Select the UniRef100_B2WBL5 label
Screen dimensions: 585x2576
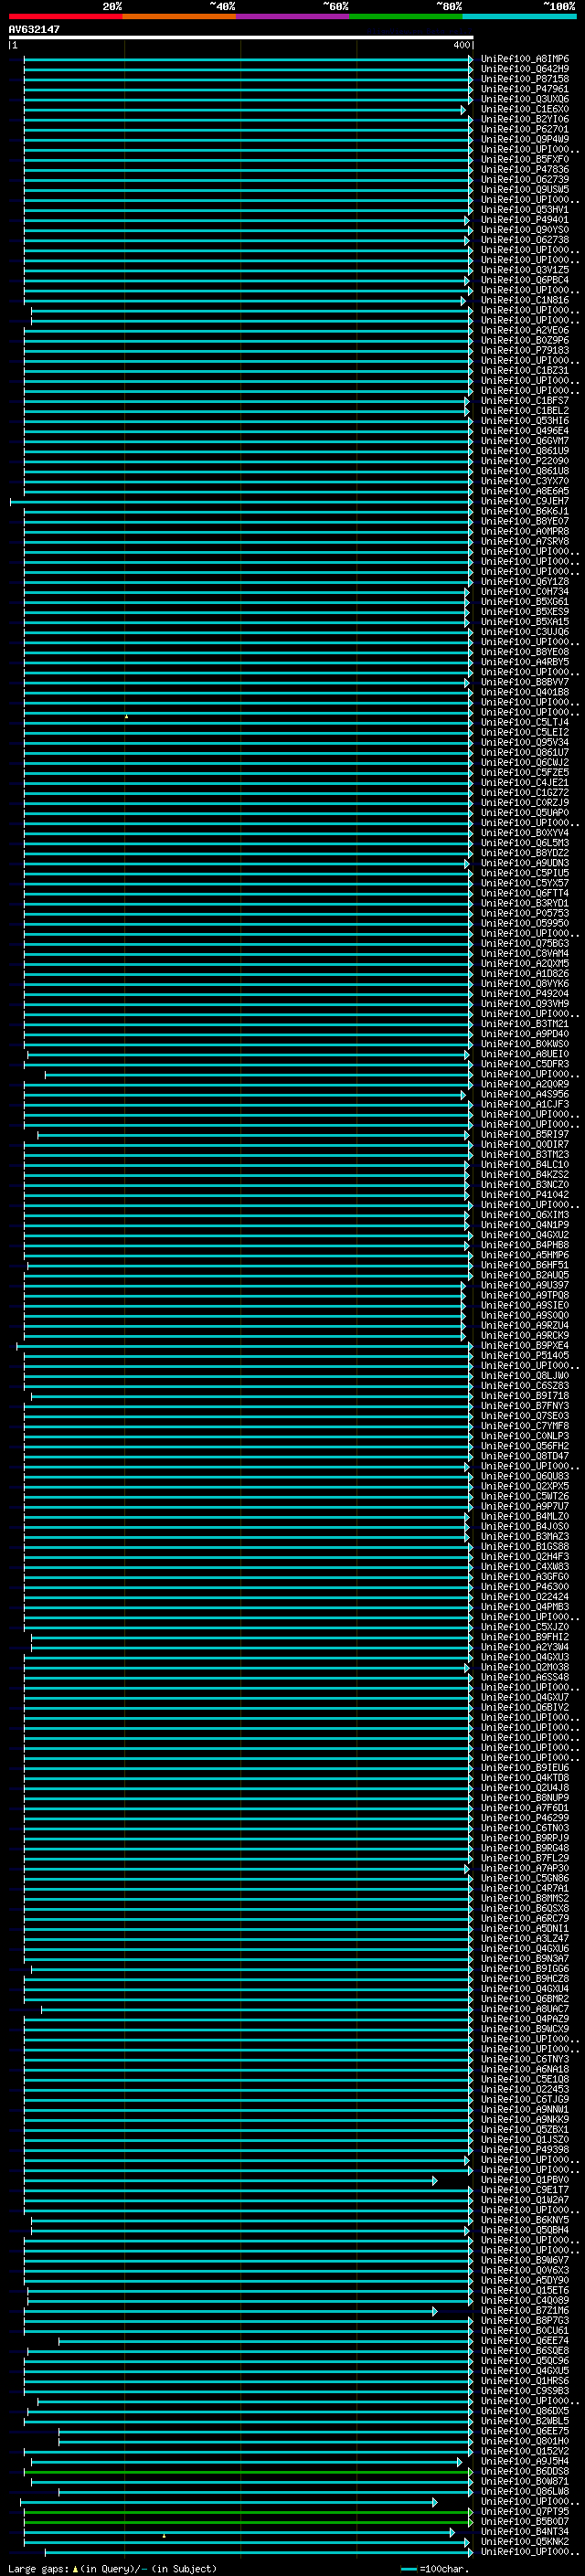tap(524, 2421)
